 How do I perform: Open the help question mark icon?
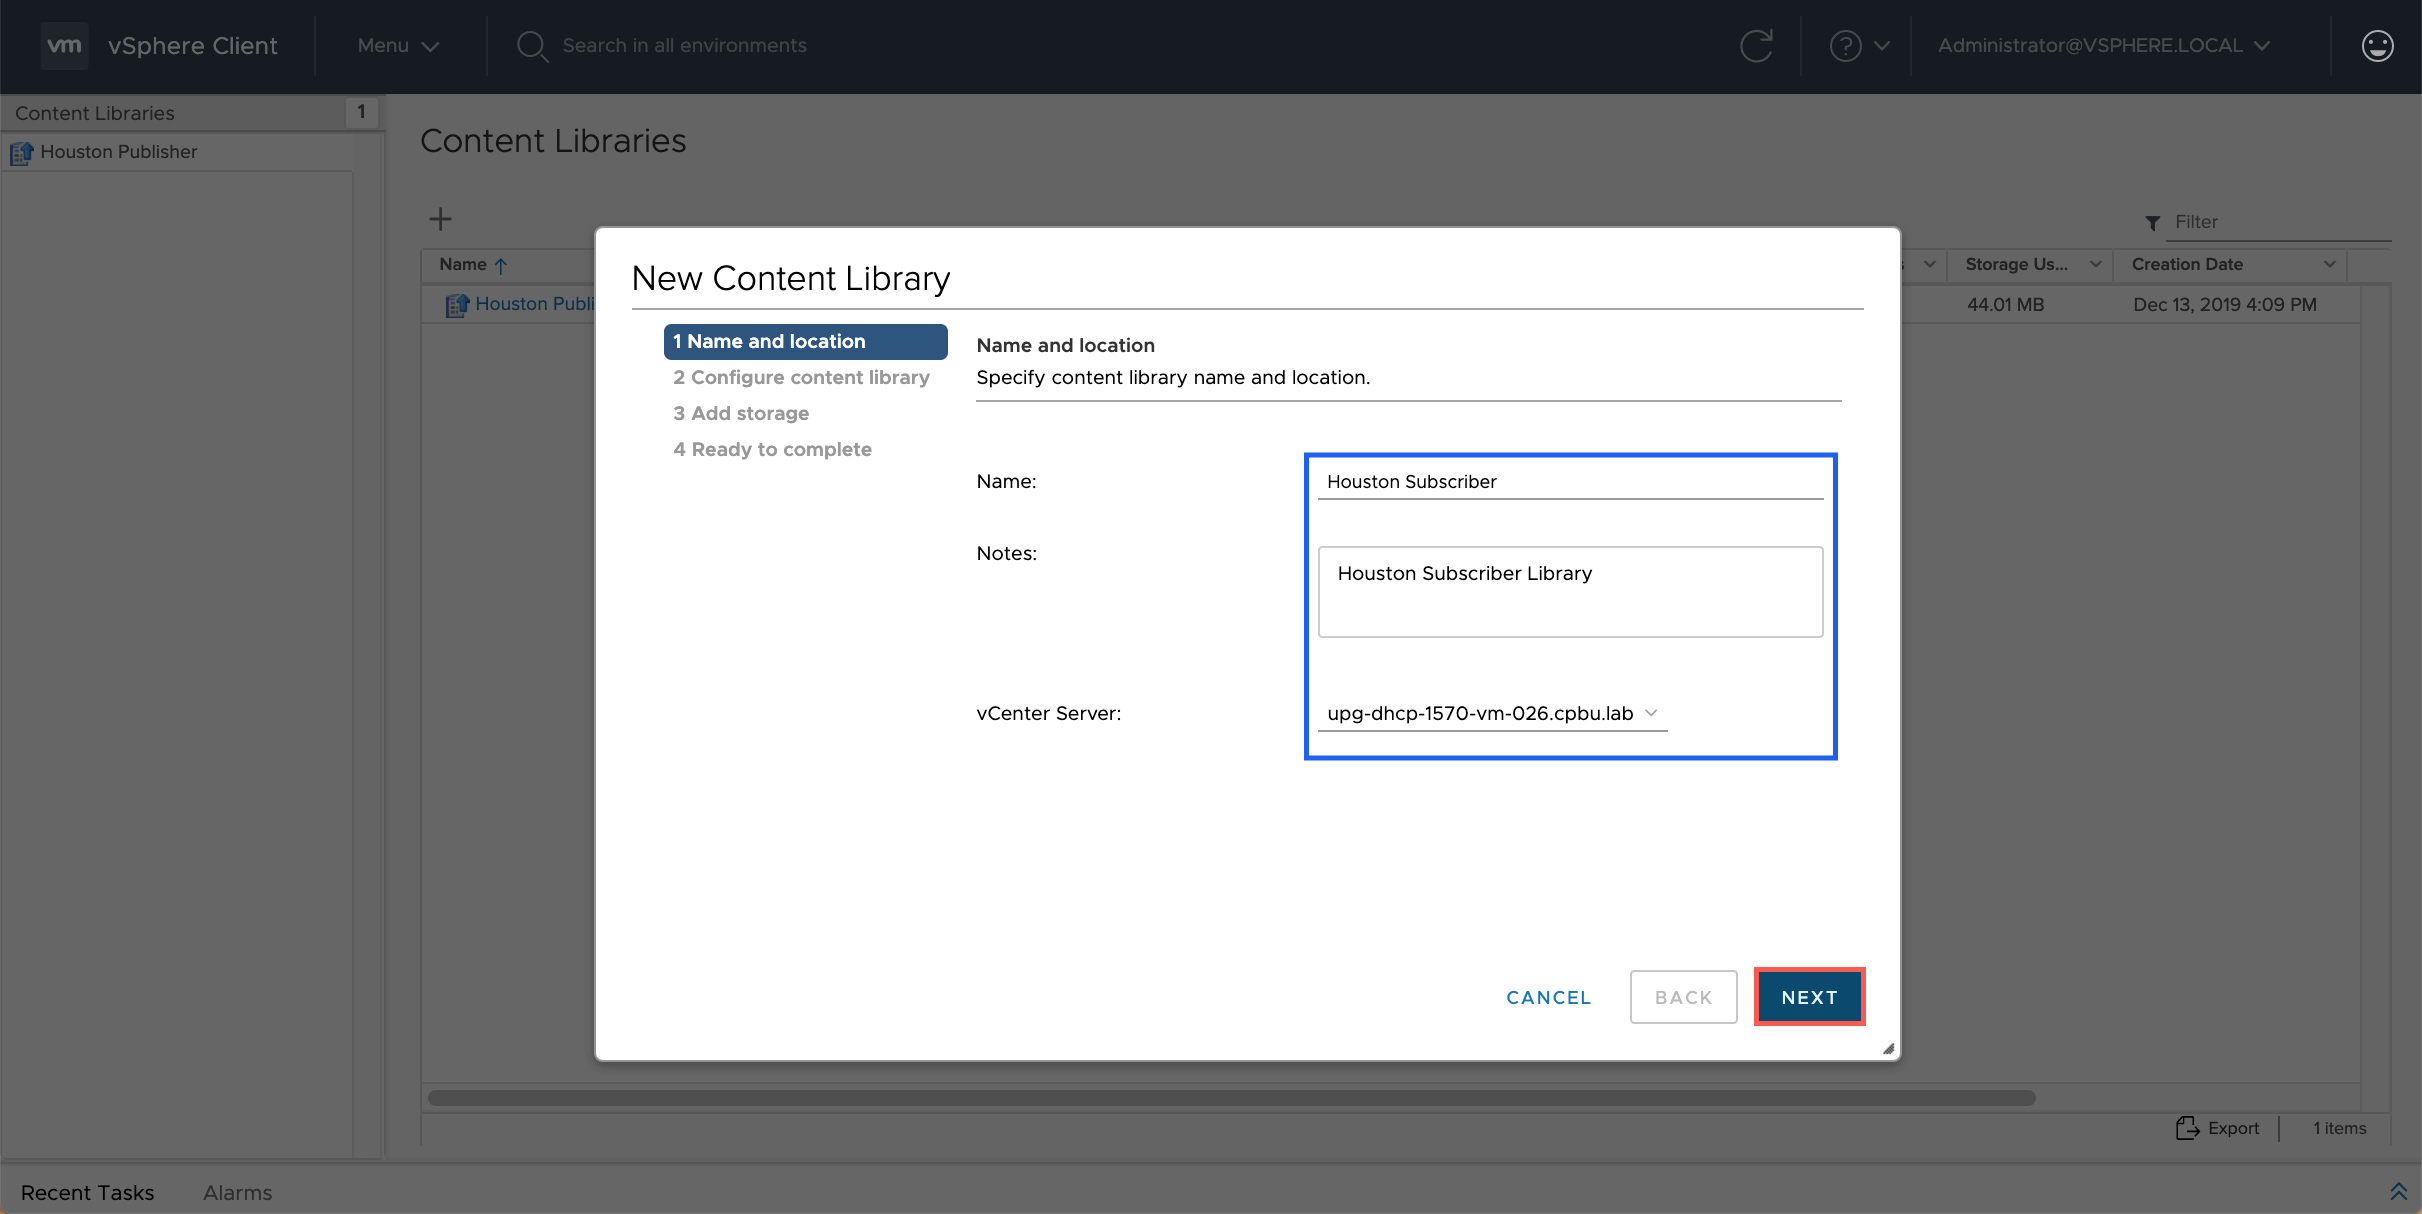click(x=1845, y=46)
